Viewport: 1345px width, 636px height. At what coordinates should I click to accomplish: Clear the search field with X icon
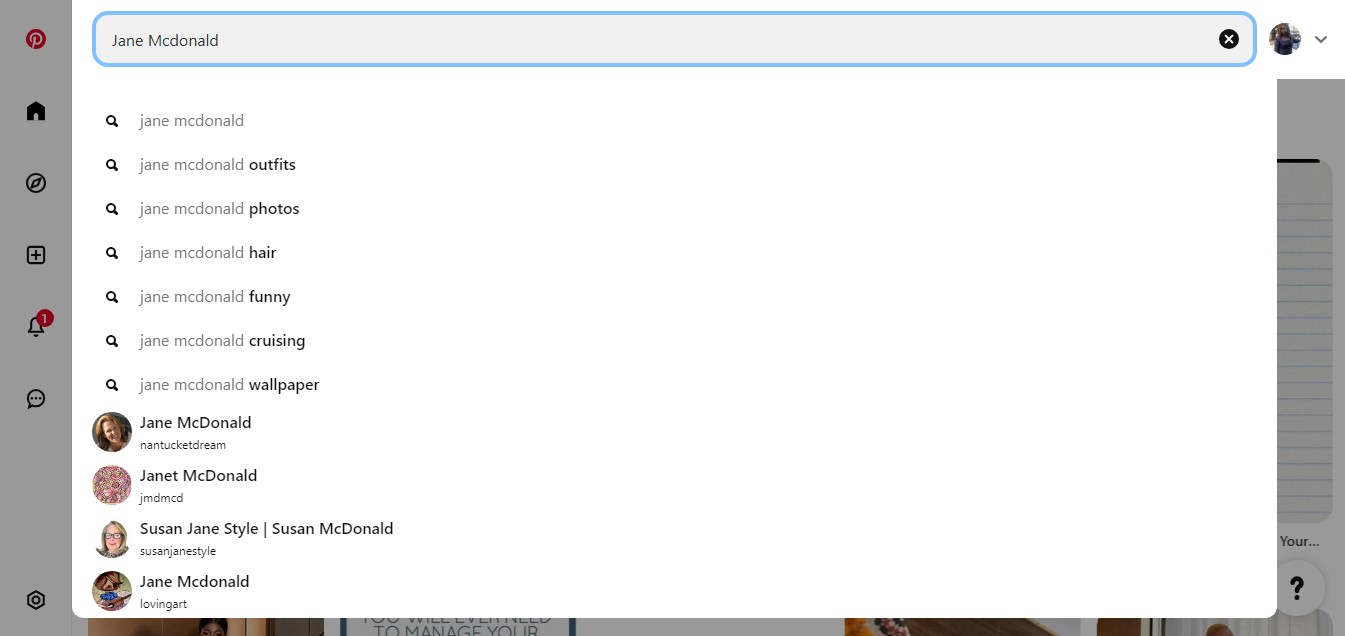pyautogui.click(x=1229, y=39)
